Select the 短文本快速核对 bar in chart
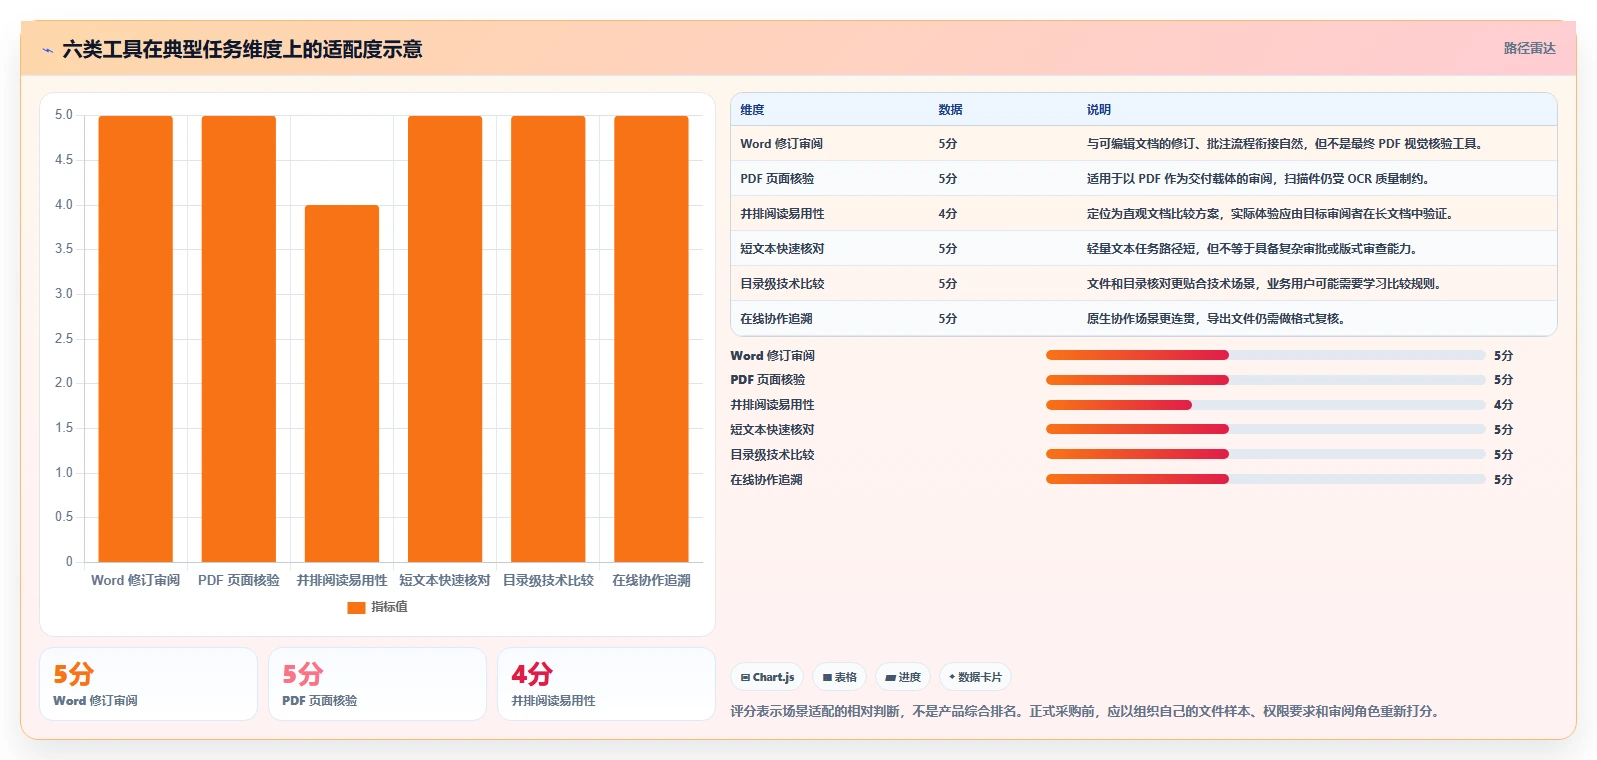Viewport: 1597px width, 760px height. pos(445,339)
